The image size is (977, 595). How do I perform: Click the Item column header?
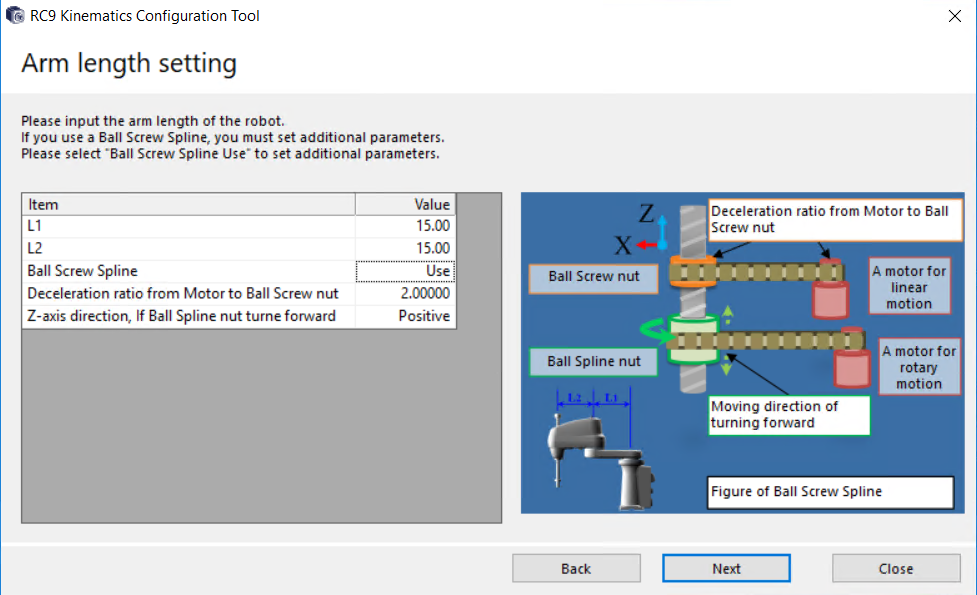click(188, 204)
